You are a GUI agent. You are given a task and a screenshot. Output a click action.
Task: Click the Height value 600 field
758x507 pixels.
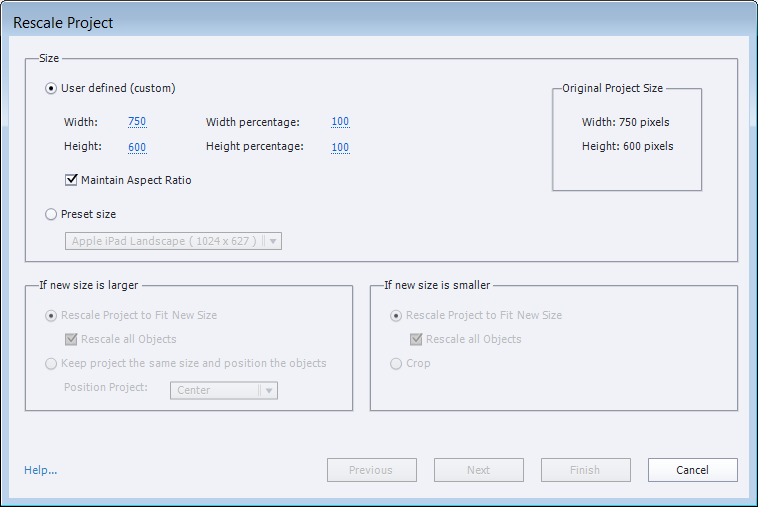[137, 147]
